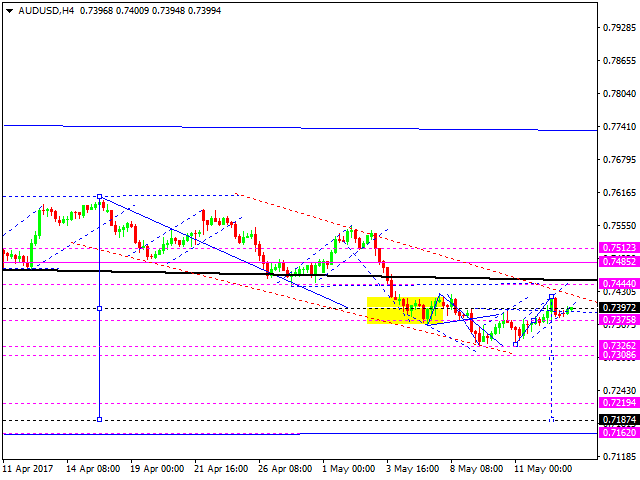
Task: Select the midpoint handle of the rising blue trendline
Action: click(533, 320)
